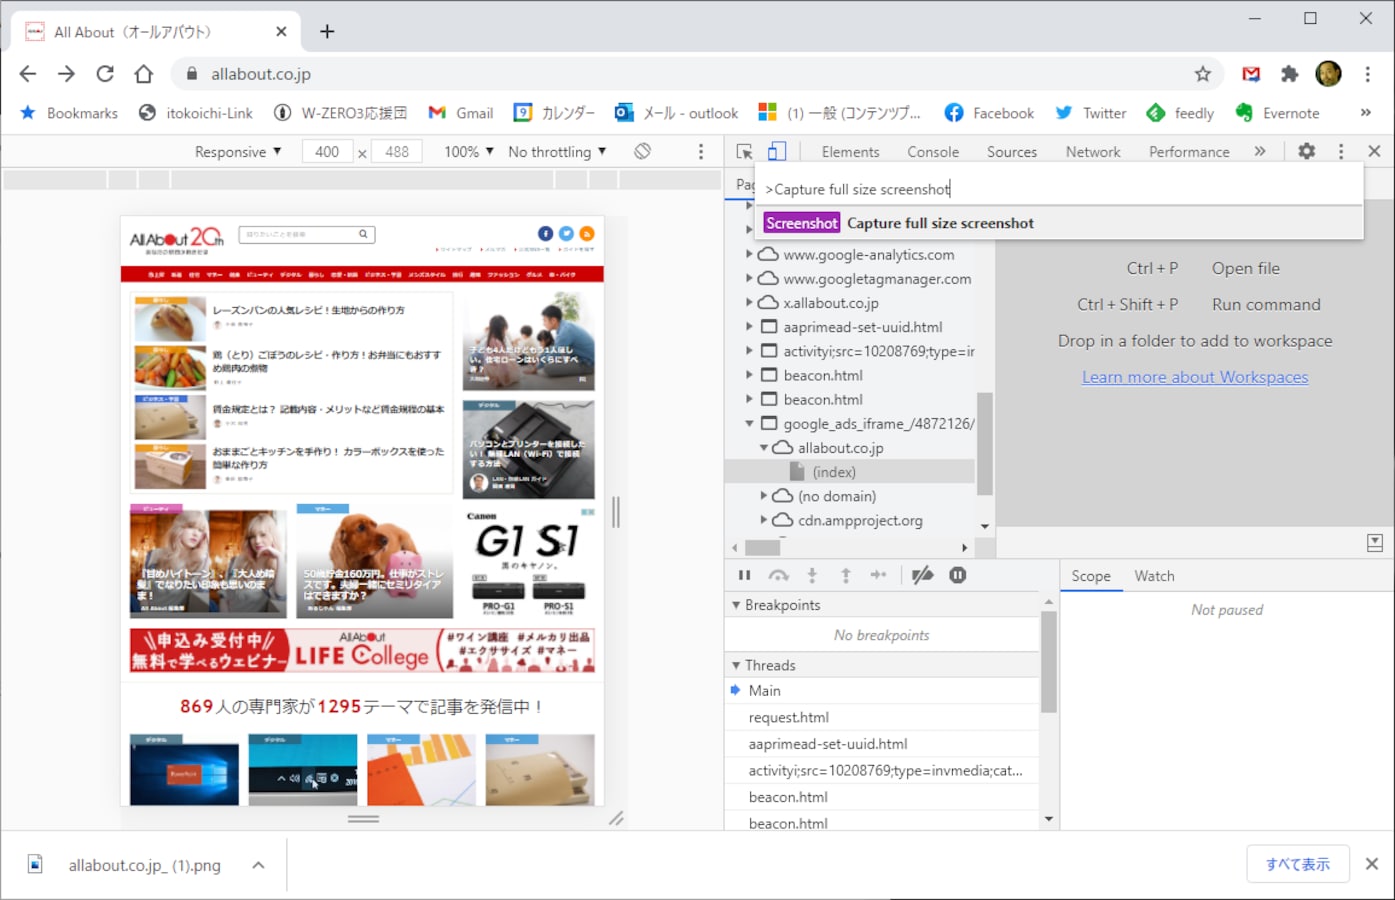
Task: Toggle the device toolbar off
Action: (x=778, y=150)
